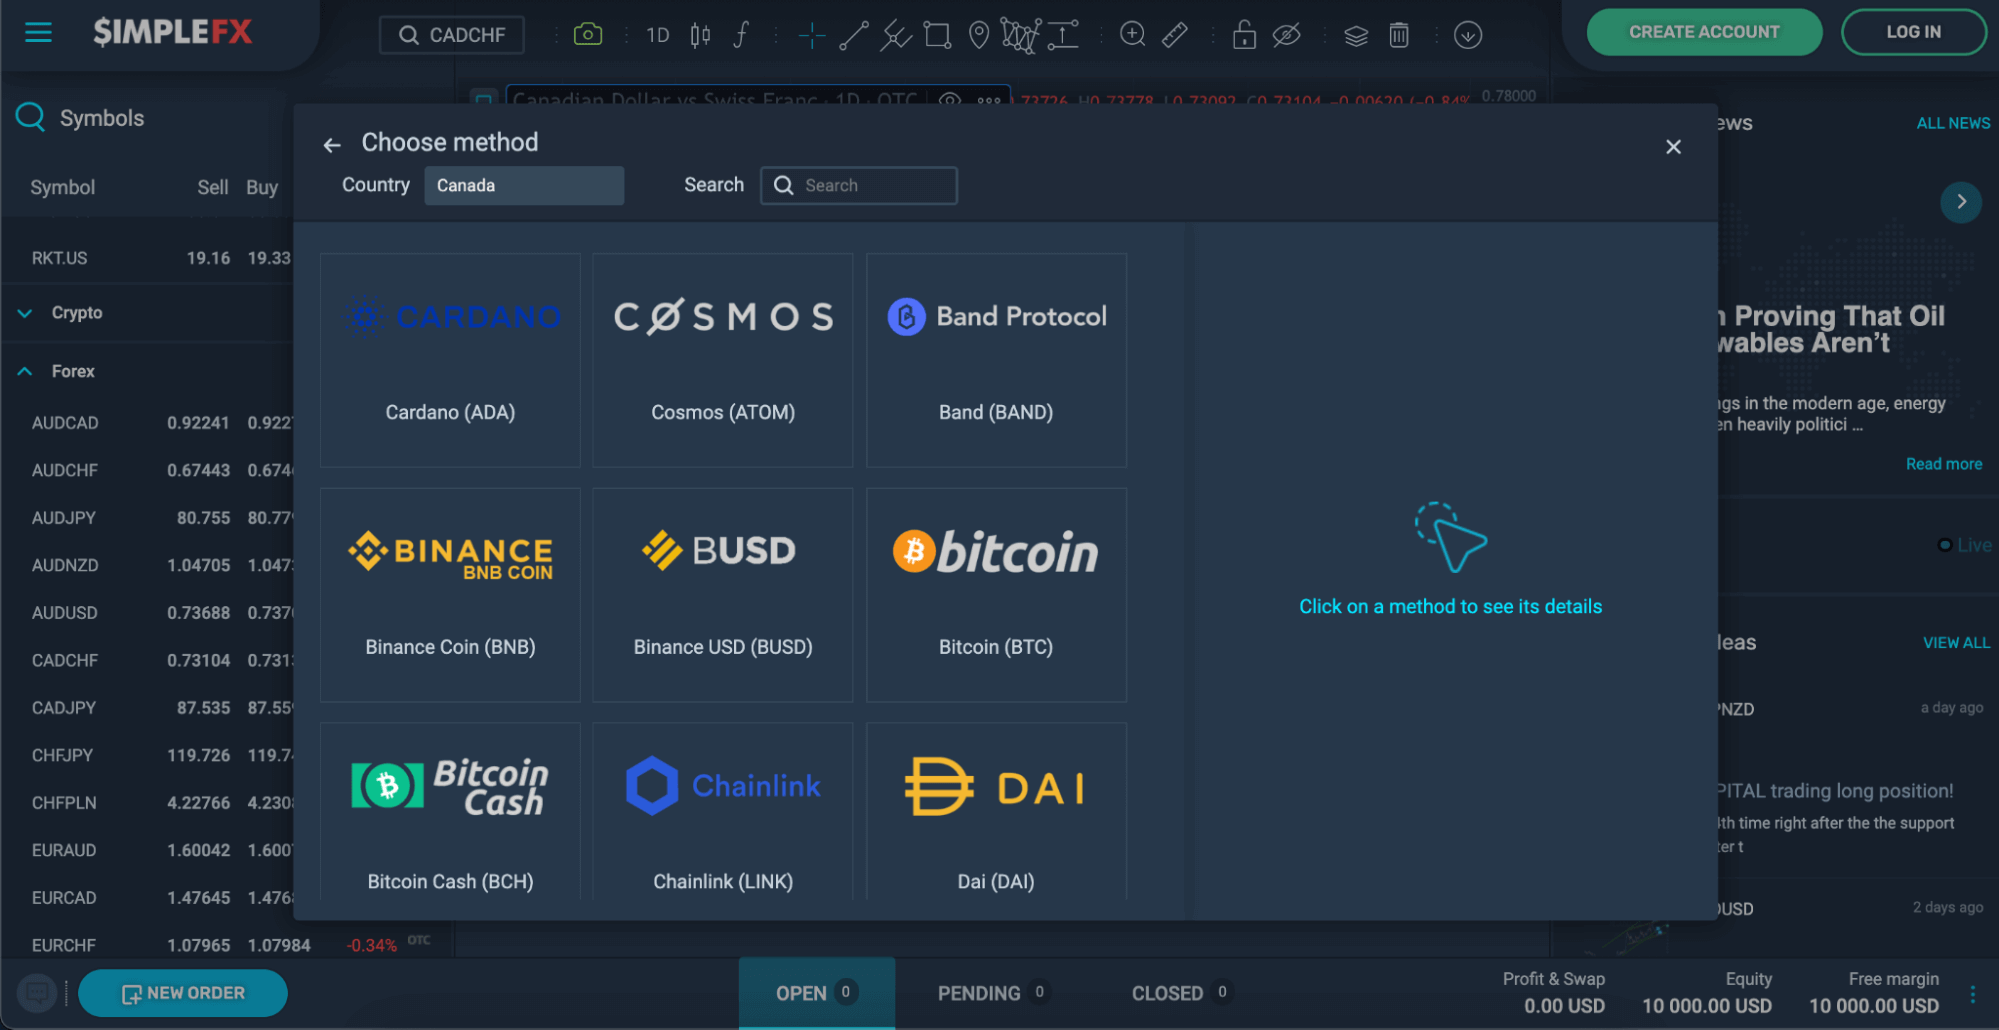Select the Band (BAND) method
Image resolution: width=1999 pixels, height=1030 pixels.
(996, 360)
